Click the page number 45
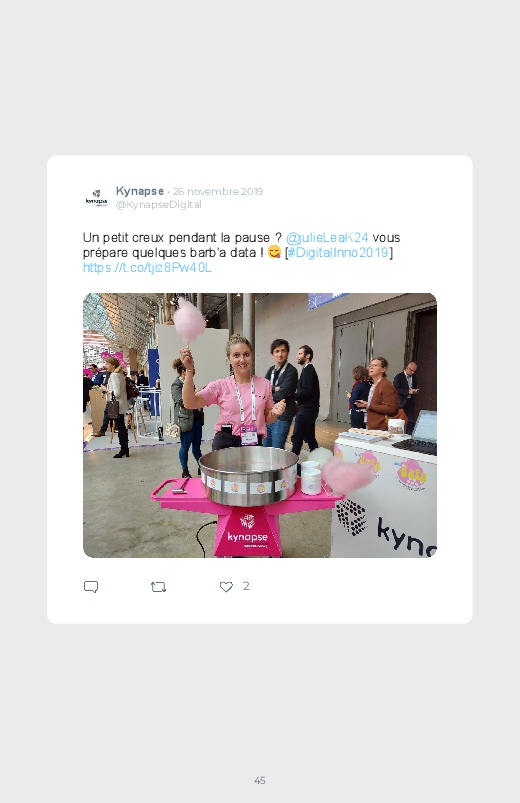Screen dimensions: 520x803 click(260, 780)
